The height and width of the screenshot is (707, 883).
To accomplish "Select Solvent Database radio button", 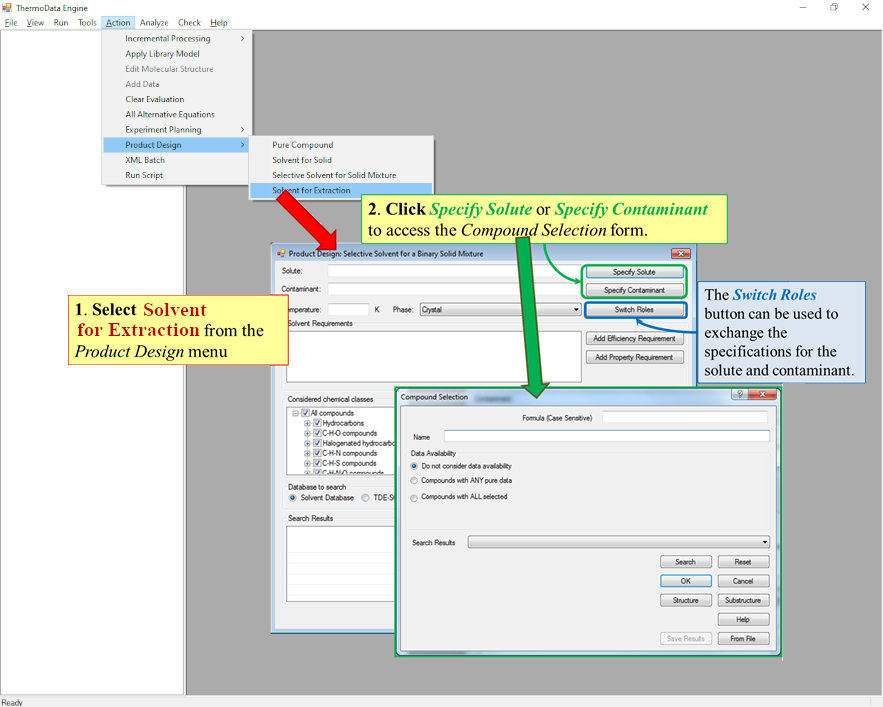I will (x=293, y=498).
